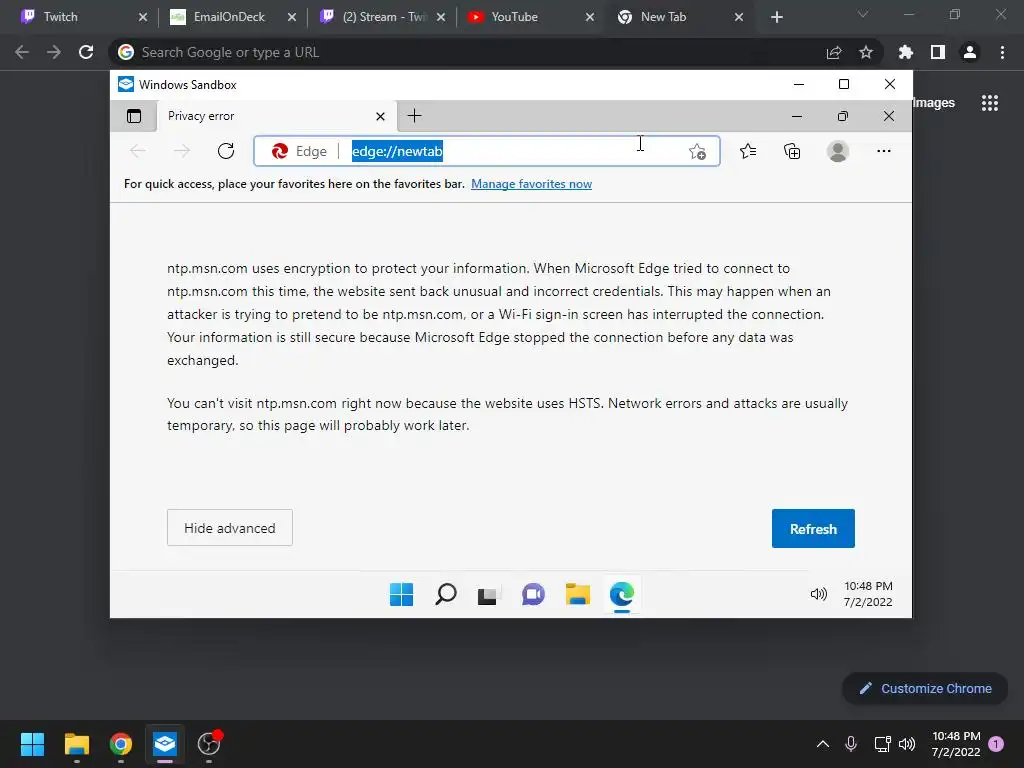1024x768 pixels.
Task: Toggle Chrome side panel
Action: pos(938,52)
